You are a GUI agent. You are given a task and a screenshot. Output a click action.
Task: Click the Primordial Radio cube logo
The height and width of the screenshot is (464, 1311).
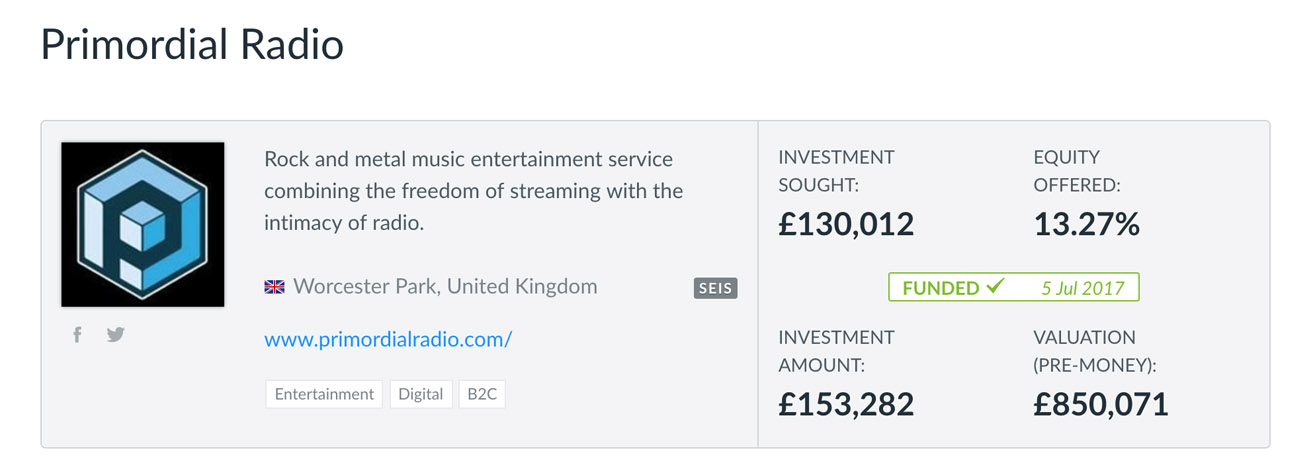(143, 224)
